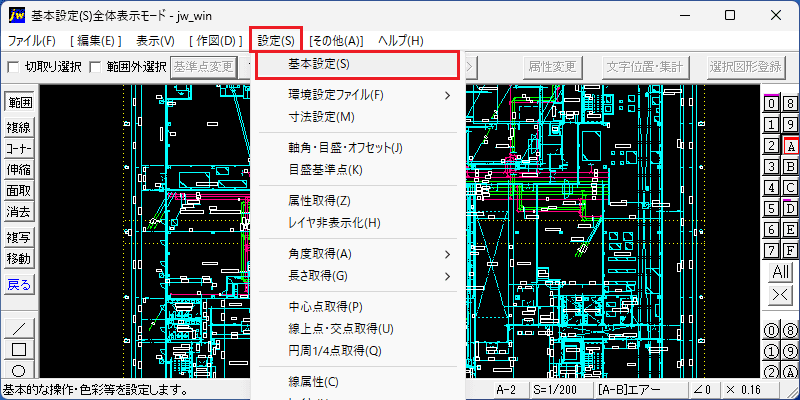Select the 面取 chamfer tool
The height and width of the screenshot is (400, 800).
pyautogui.click(x=19, y=190)
